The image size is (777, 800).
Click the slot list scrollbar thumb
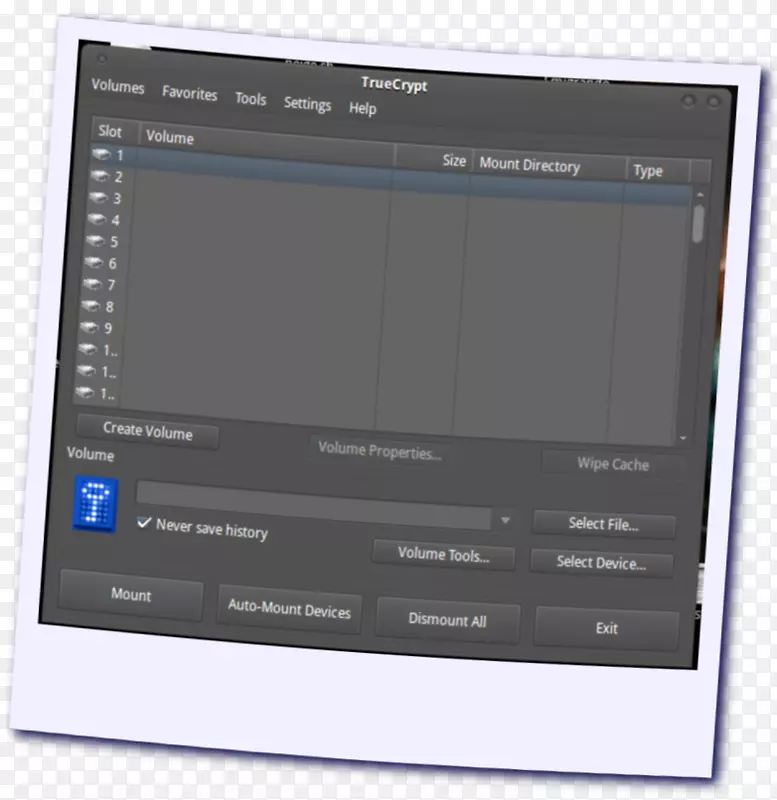(x=698, y=223)
